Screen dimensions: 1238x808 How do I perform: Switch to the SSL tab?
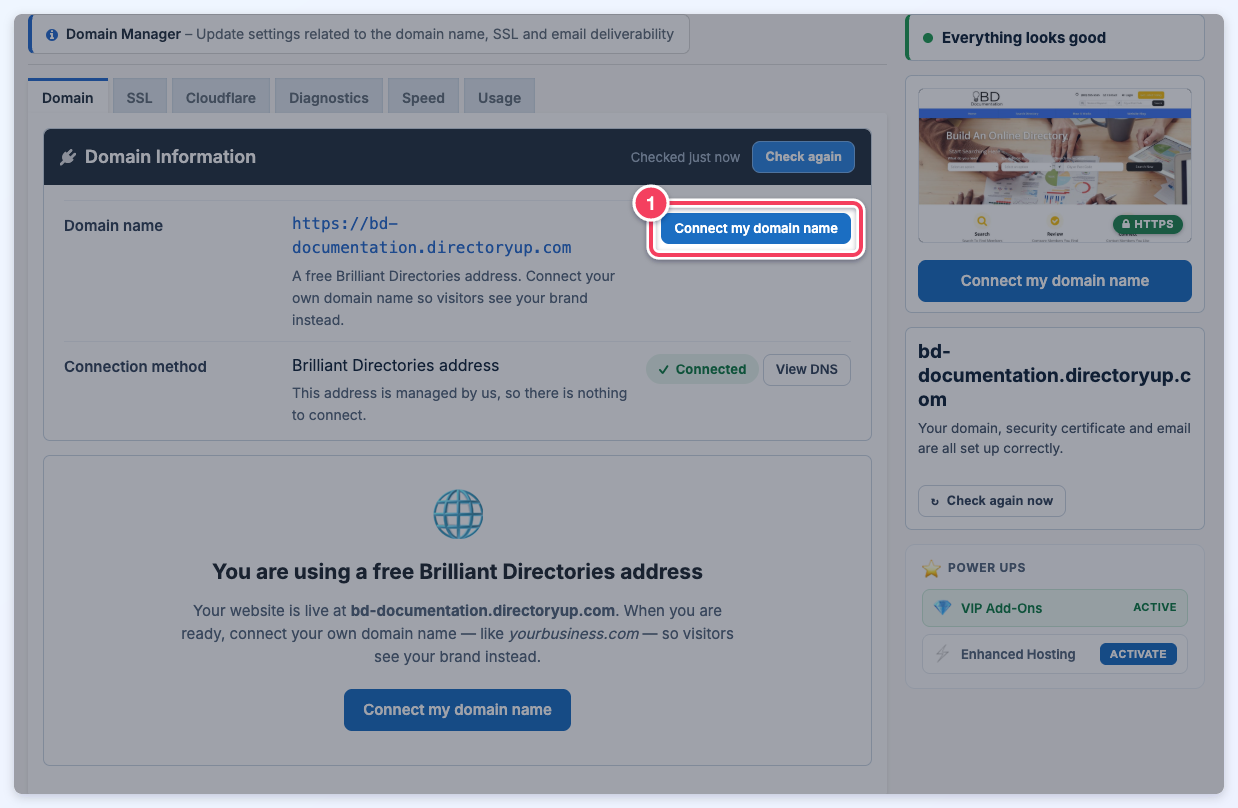coord(139,97)
